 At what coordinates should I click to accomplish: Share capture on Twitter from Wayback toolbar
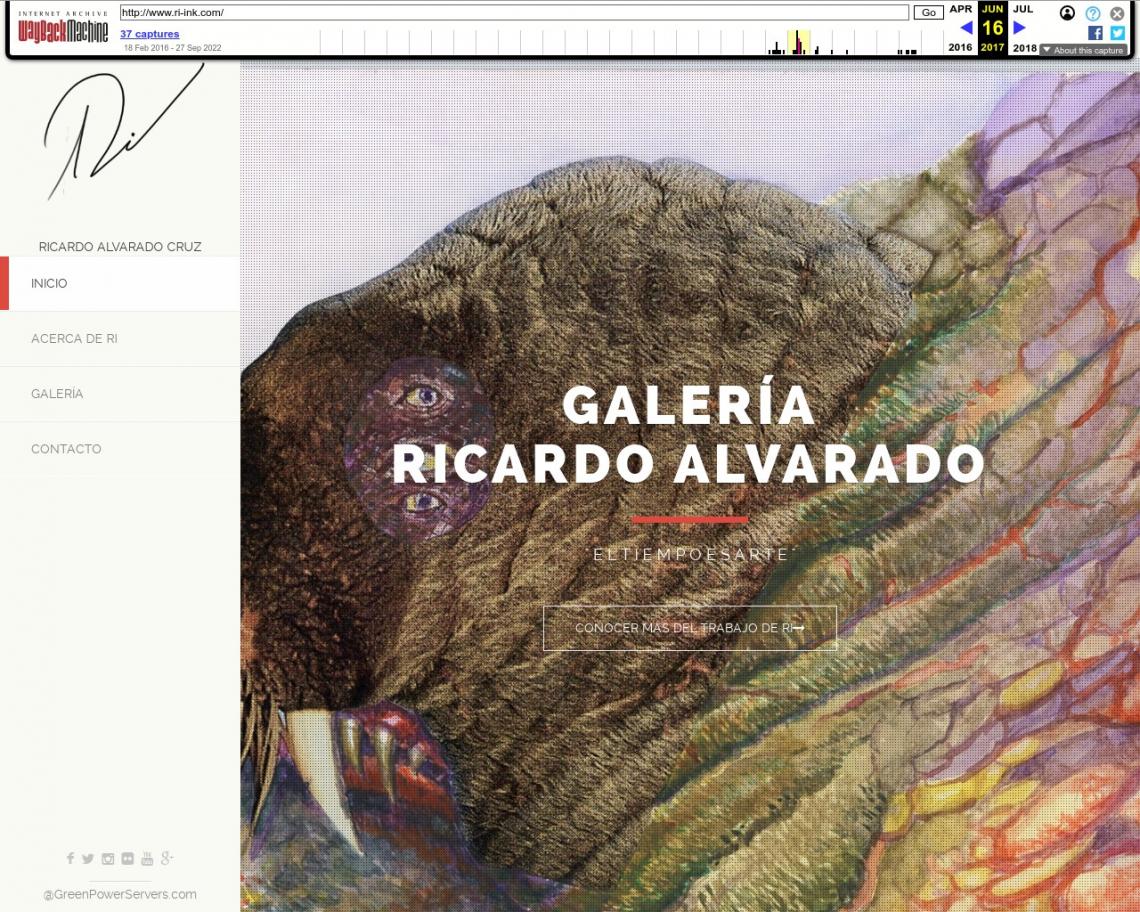(1117, 33)
